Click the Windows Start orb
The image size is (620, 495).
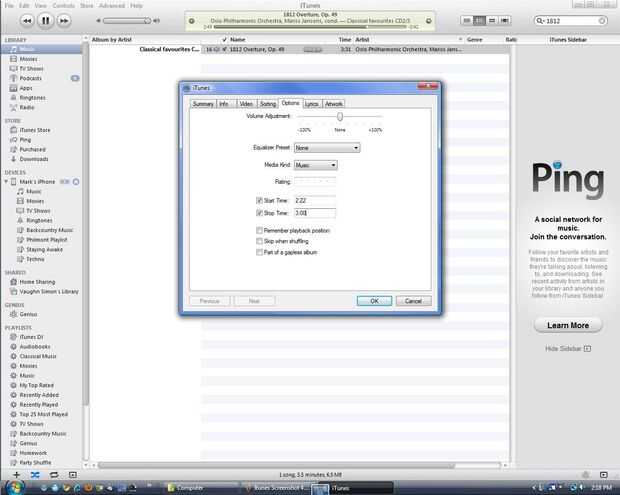point(14,487)
